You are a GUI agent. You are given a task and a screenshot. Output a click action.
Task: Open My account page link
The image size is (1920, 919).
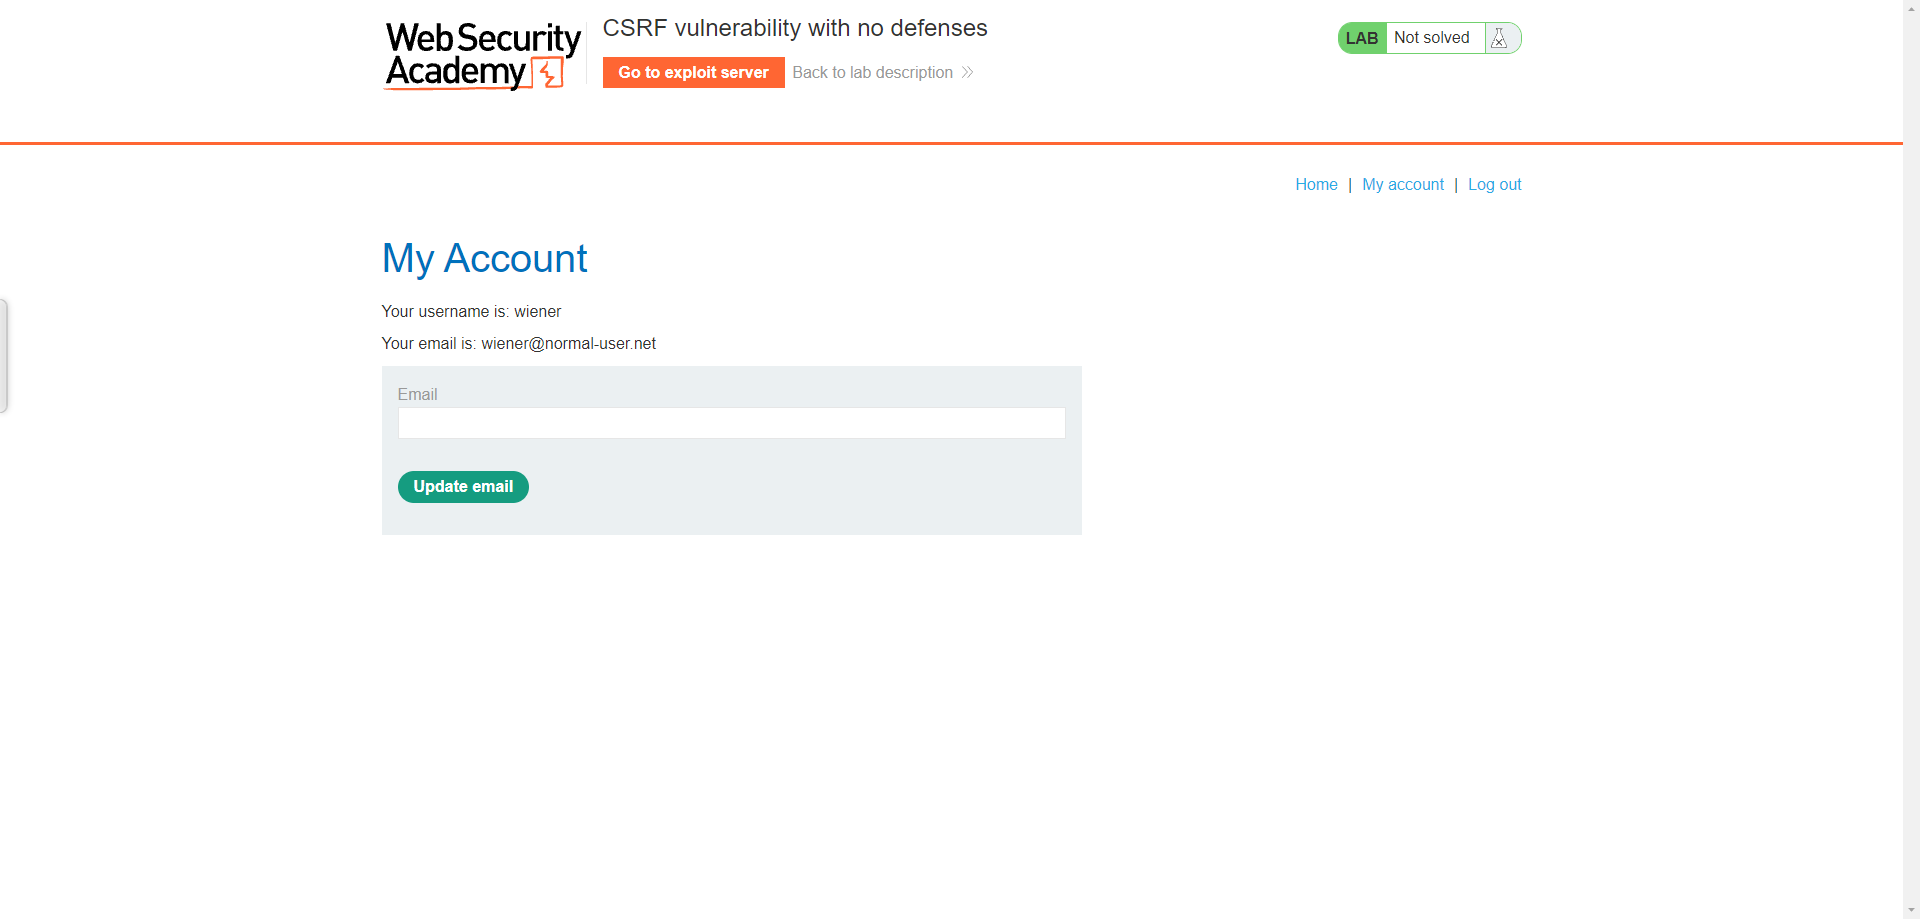tap(1402, 184)
